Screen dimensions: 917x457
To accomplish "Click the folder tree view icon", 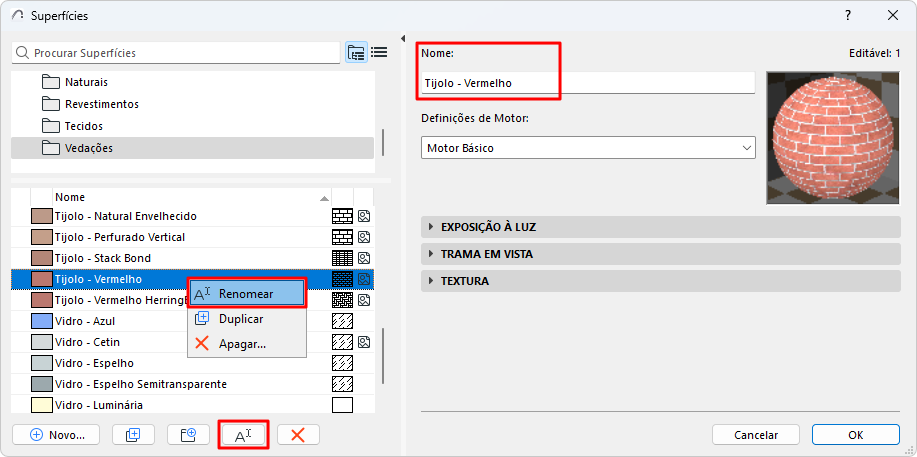I will click(x=356, y=53).
